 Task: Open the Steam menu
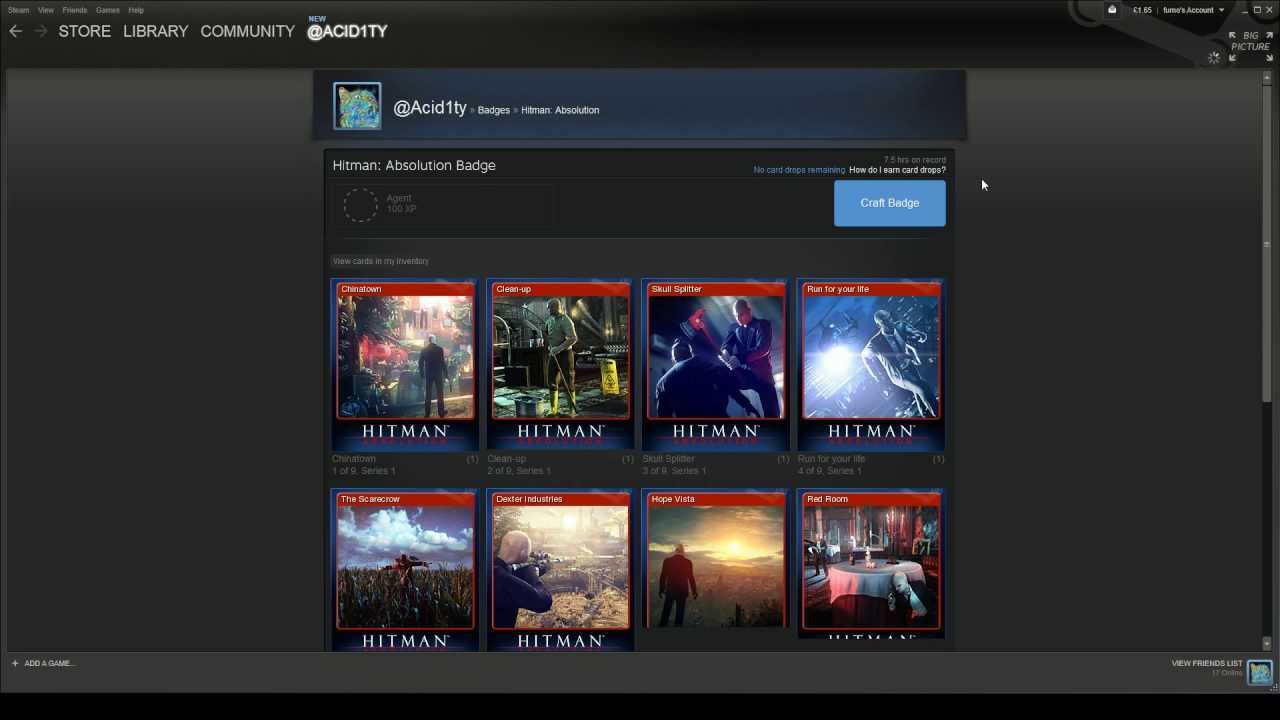click(19, 10)
